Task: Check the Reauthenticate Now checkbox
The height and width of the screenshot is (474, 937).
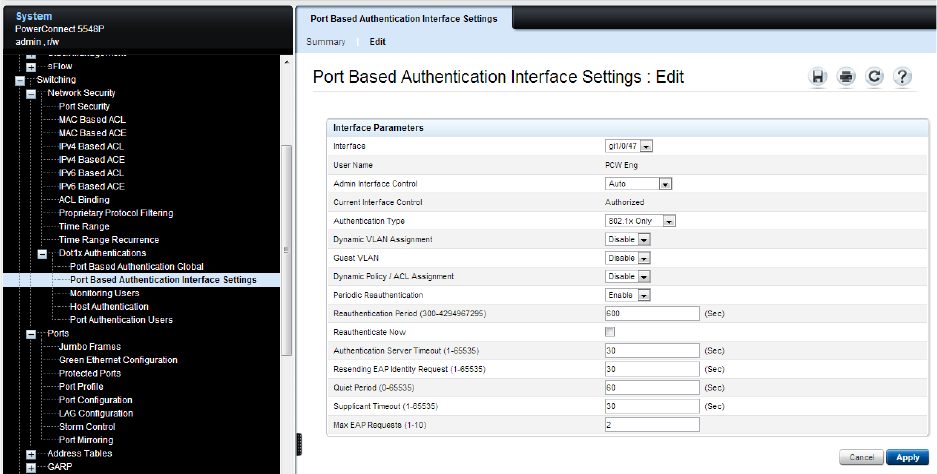Action: (610, 331)
